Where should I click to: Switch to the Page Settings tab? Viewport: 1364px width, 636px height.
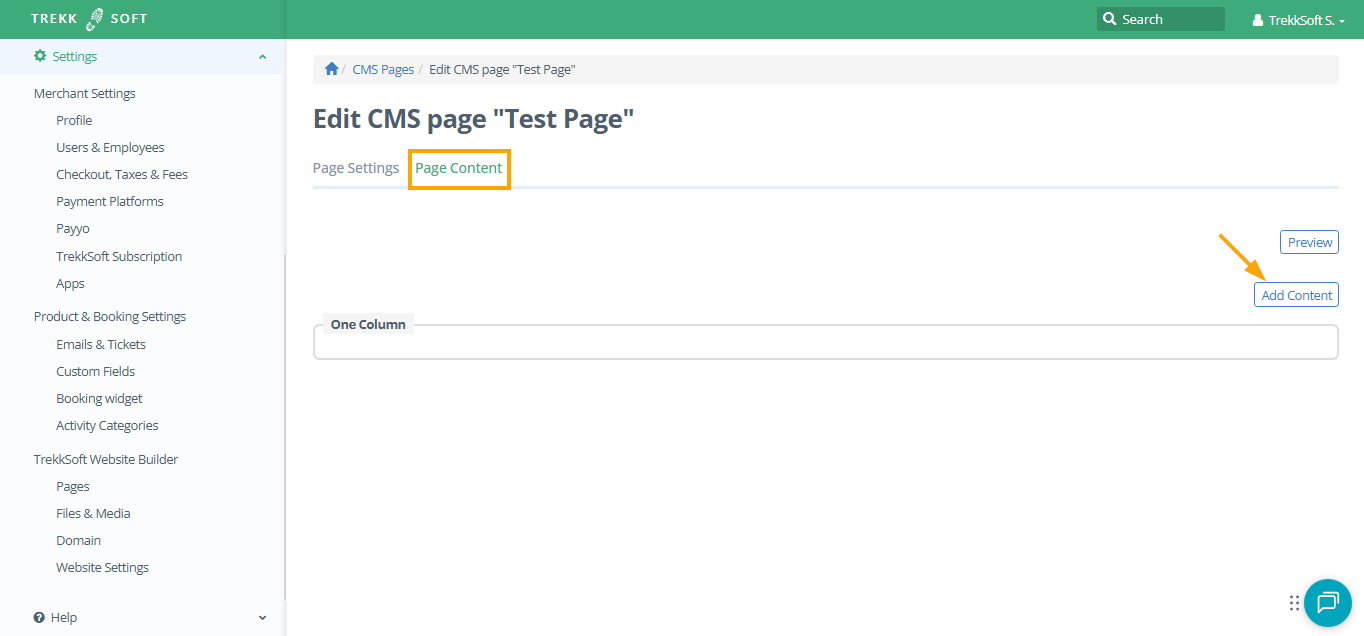click(x=356, y=168)
